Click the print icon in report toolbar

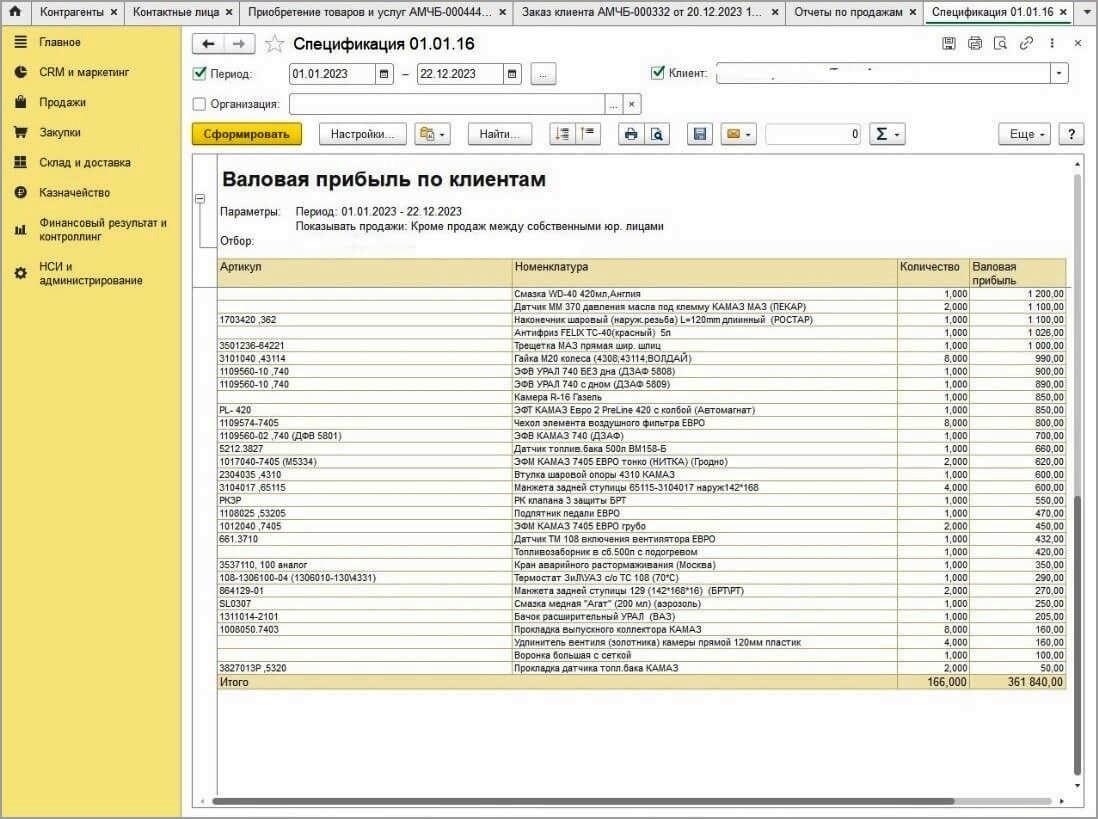(x=630, y=134)
